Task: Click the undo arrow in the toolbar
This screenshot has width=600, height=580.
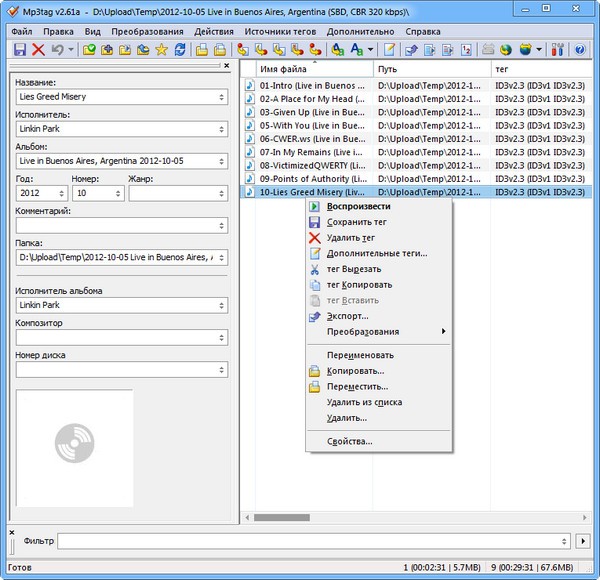Action: [58, 49]
